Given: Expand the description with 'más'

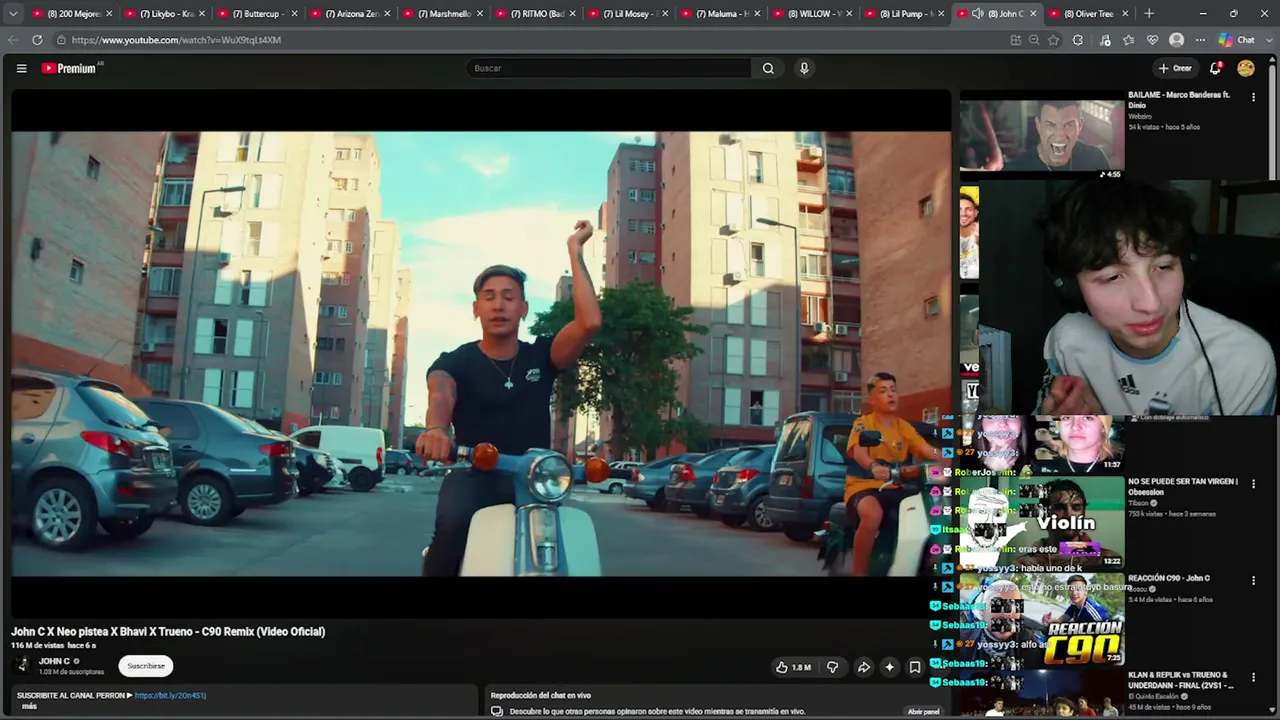Looking at the screenshot, I should pos(29,706).
